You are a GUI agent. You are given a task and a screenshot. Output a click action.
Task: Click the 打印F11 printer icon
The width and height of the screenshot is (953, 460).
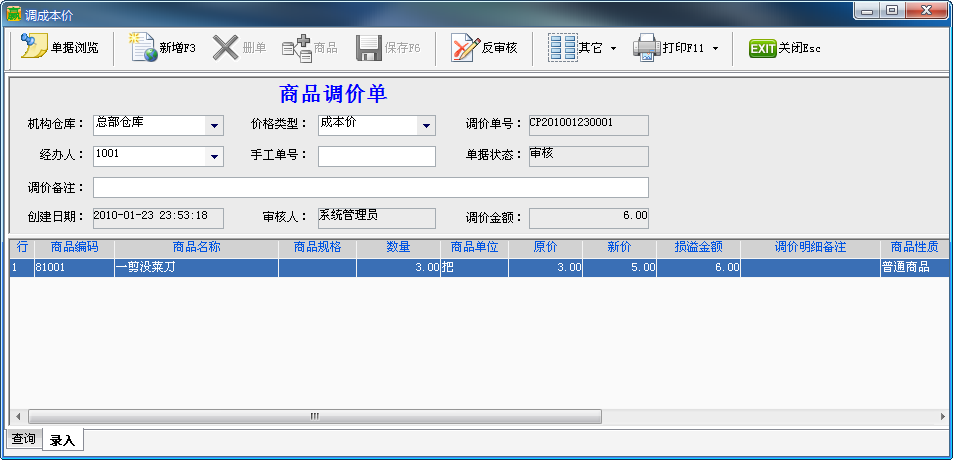tap(647, 48)
